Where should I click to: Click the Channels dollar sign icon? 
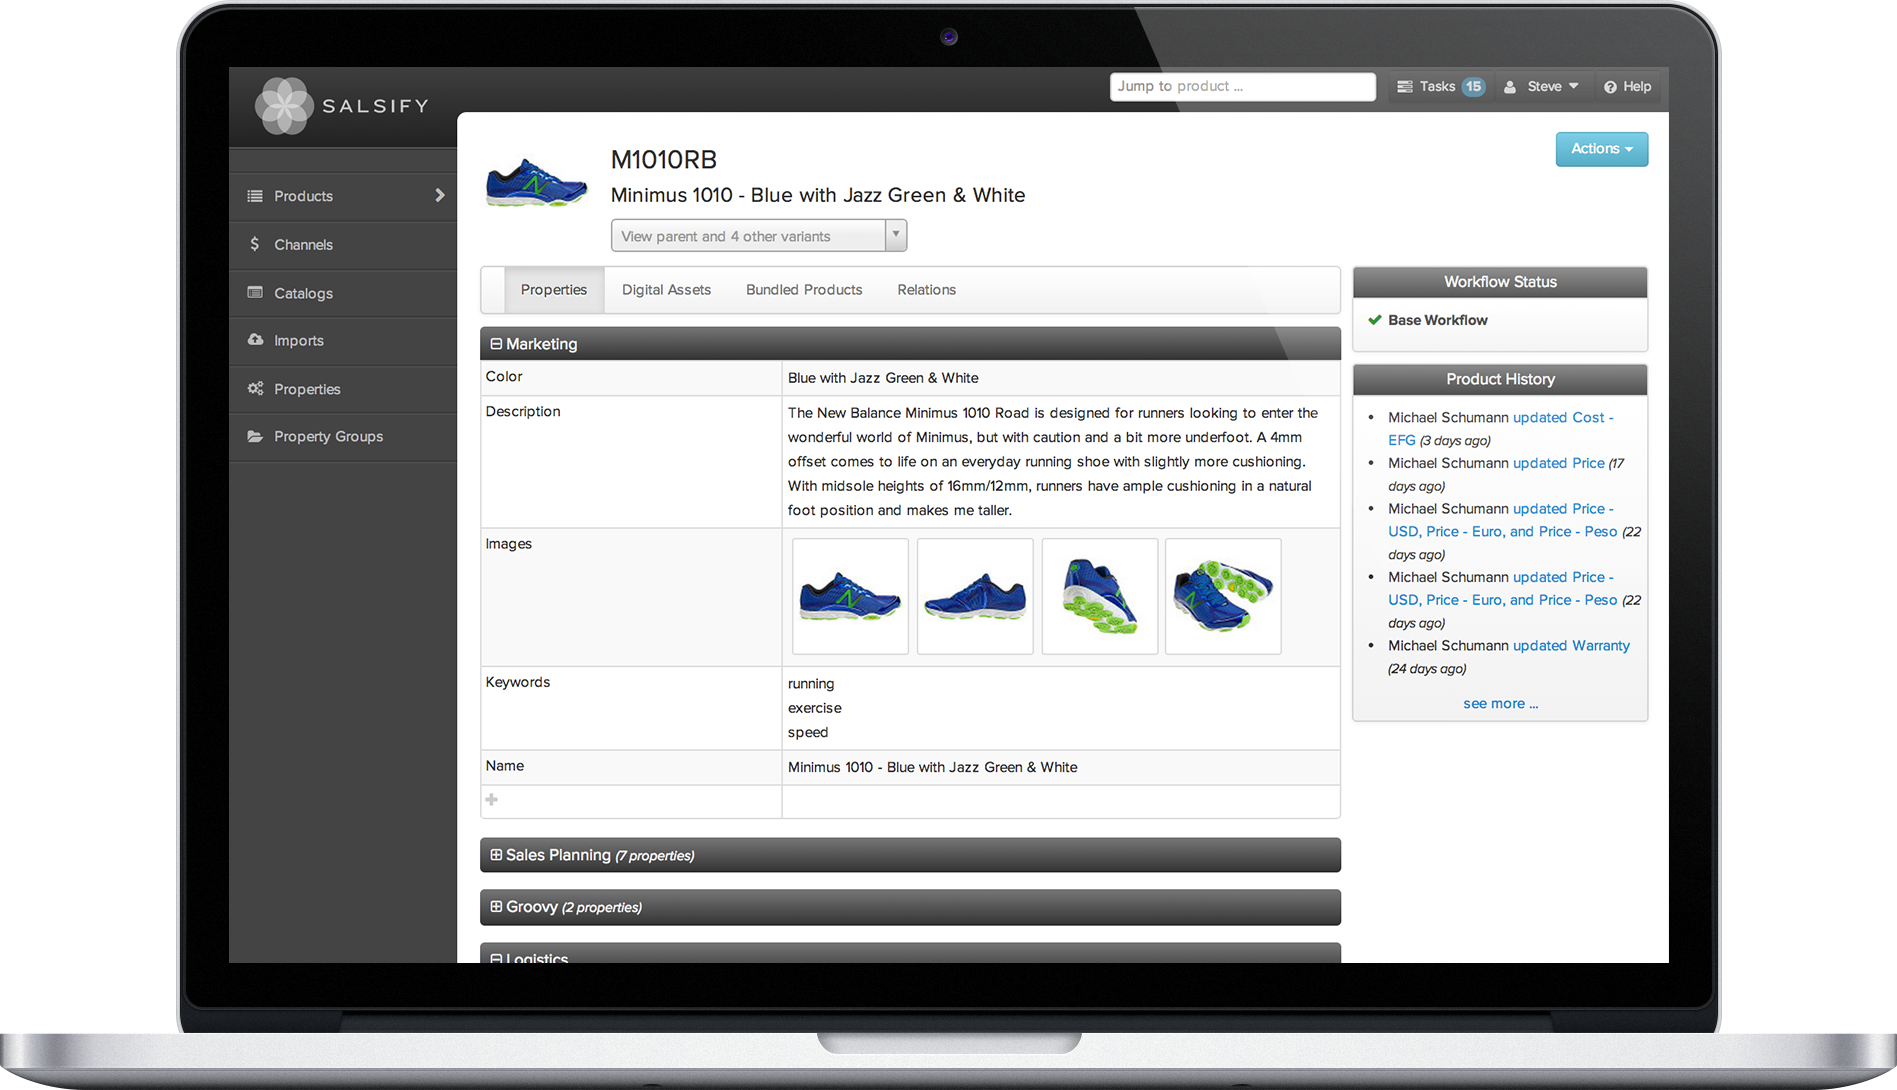[255, 244]
